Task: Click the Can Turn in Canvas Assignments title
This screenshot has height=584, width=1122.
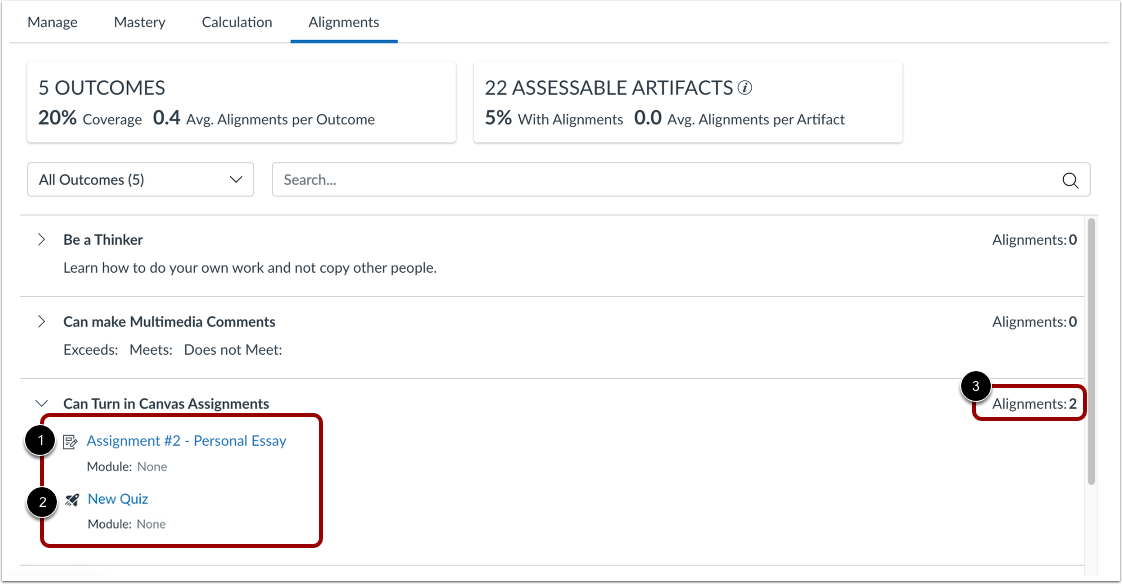Action: point(166,404)
